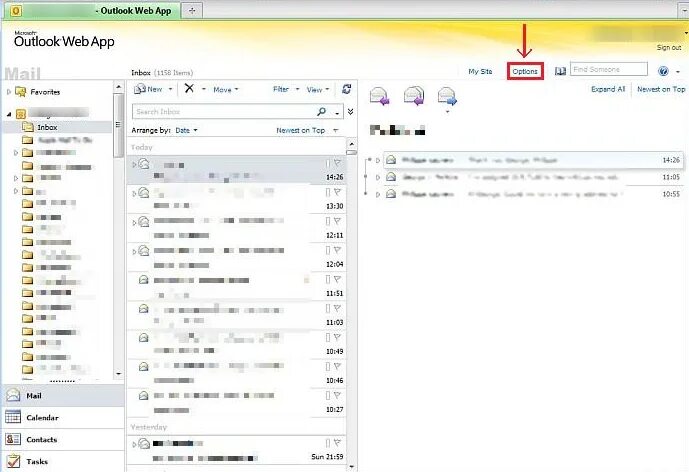Flag the 10:27 message
Screen dimensions: 689x472
[x=337, y=395]
